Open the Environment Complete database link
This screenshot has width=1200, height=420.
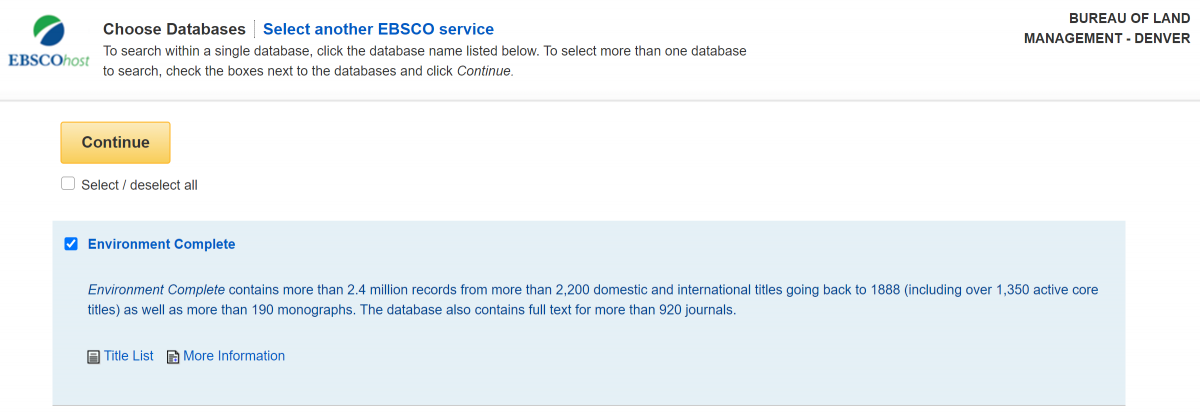pyautogui.click(x=162, y=244)
